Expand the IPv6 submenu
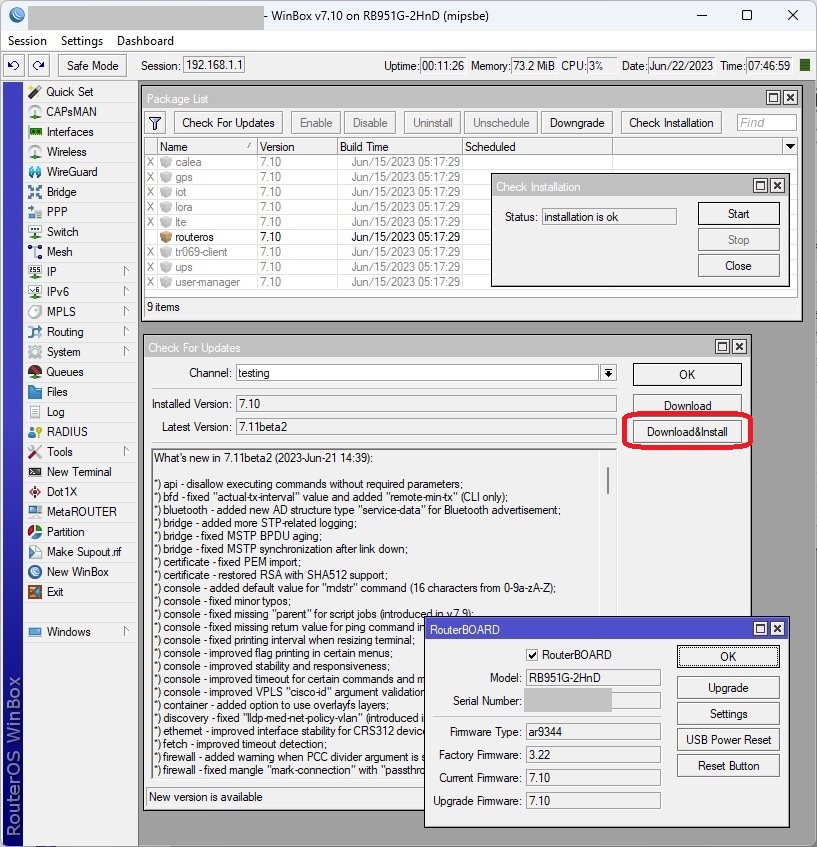817x847 pixels. (126, 291)
